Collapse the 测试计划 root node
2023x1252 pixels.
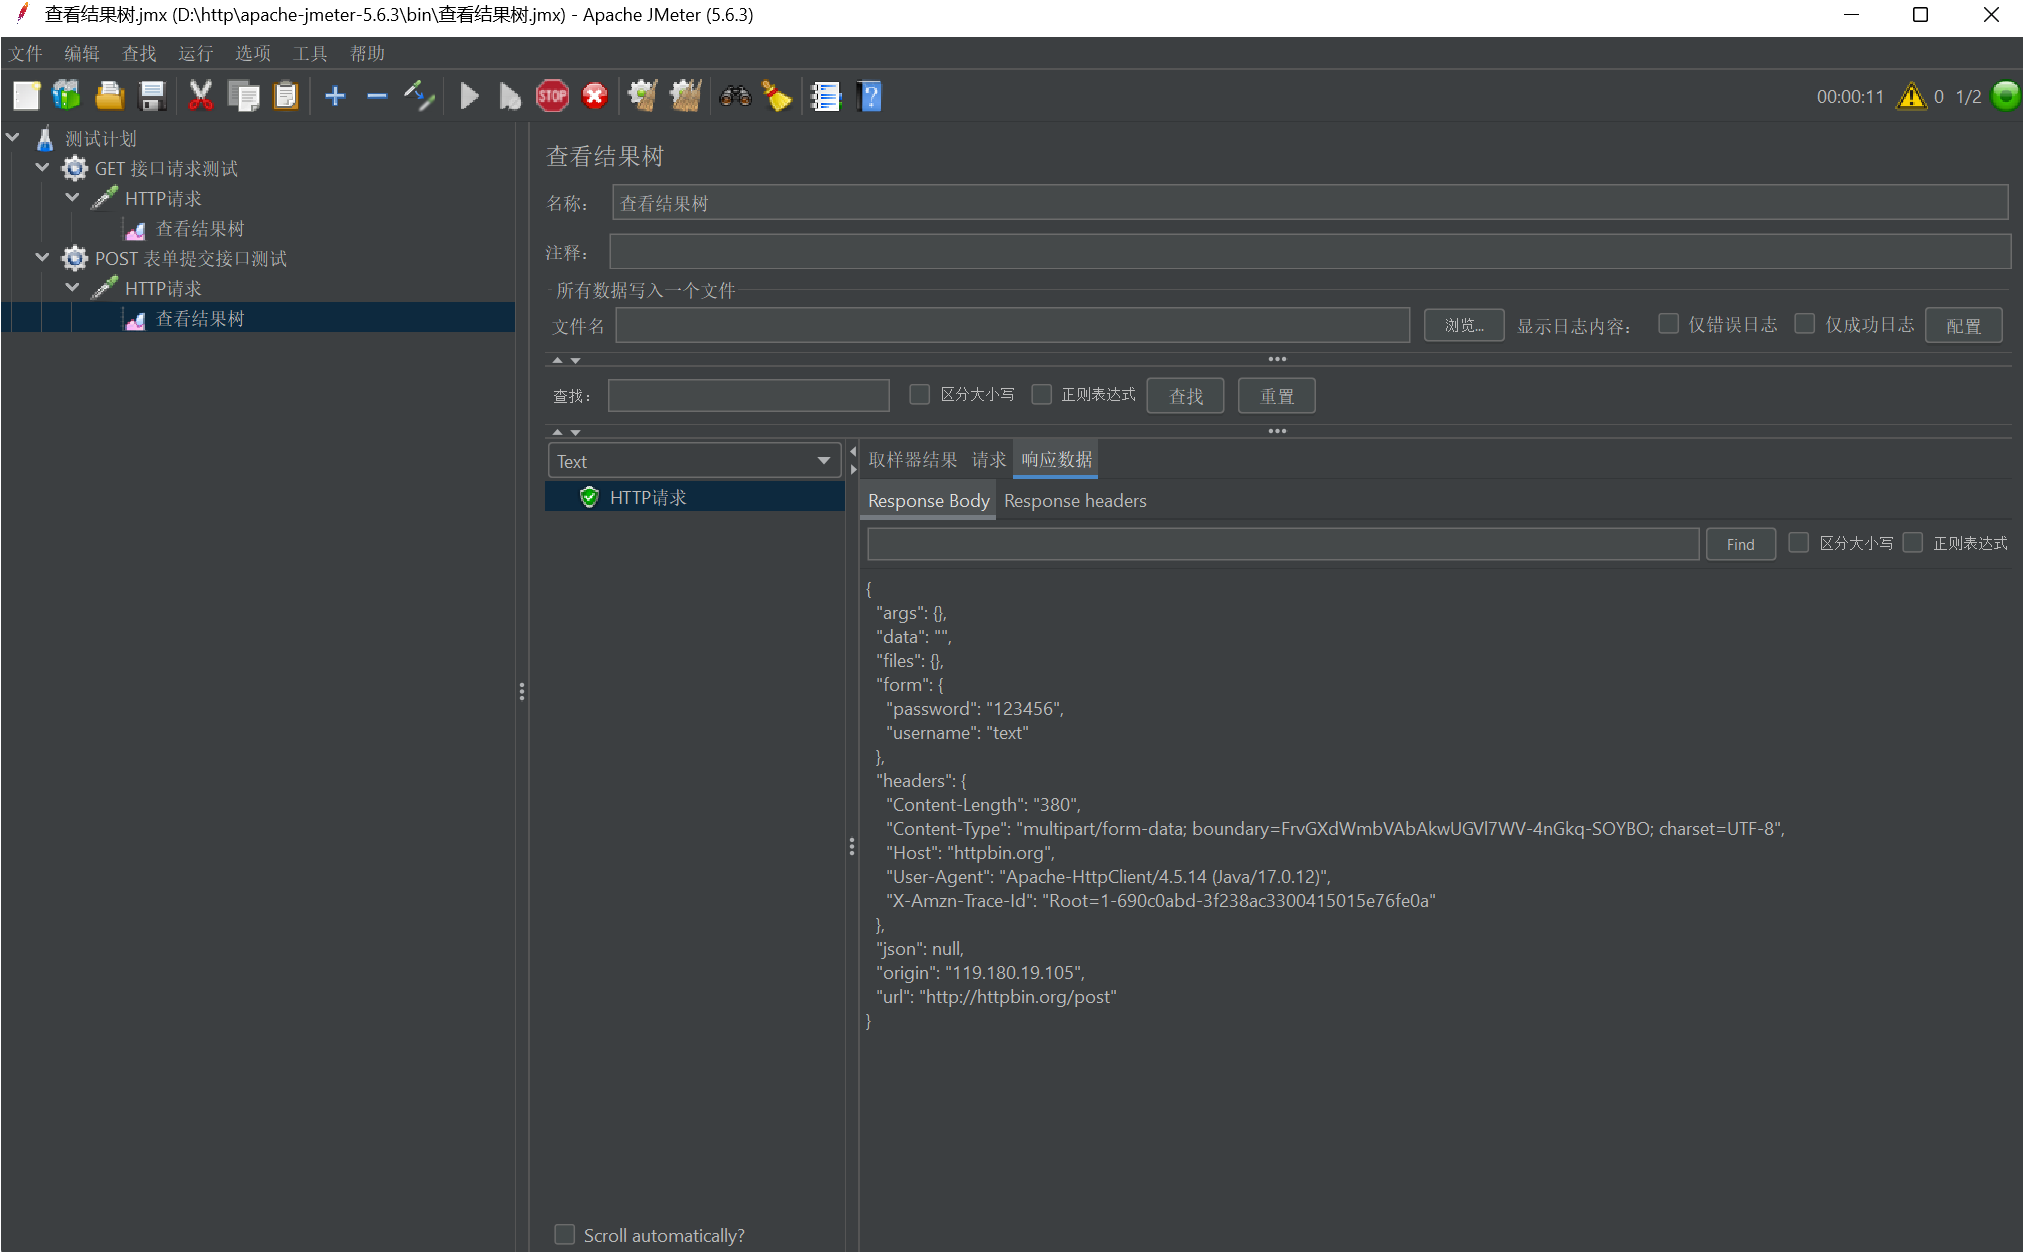[13, 138]
